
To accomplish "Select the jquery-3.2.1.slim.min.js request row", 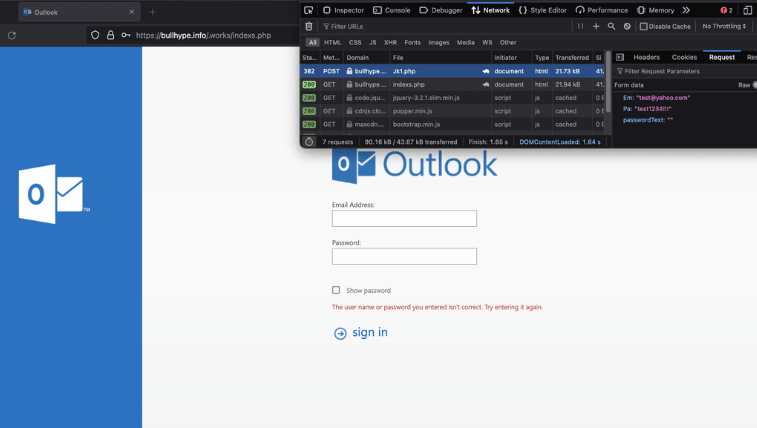I will [452, 97].
